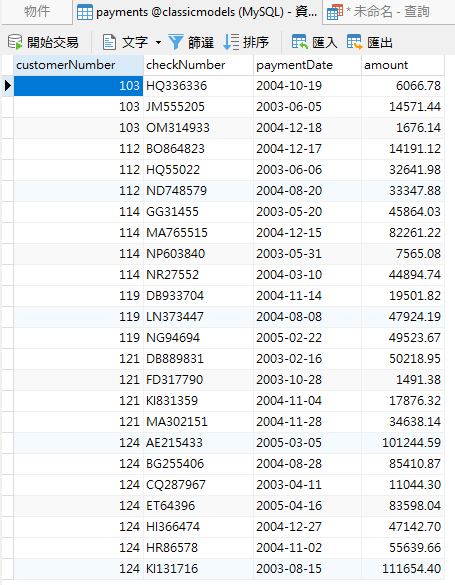Select the payments @classicmodels tab
This screenshot has width=455, height=585.
(x=197, y=12)
